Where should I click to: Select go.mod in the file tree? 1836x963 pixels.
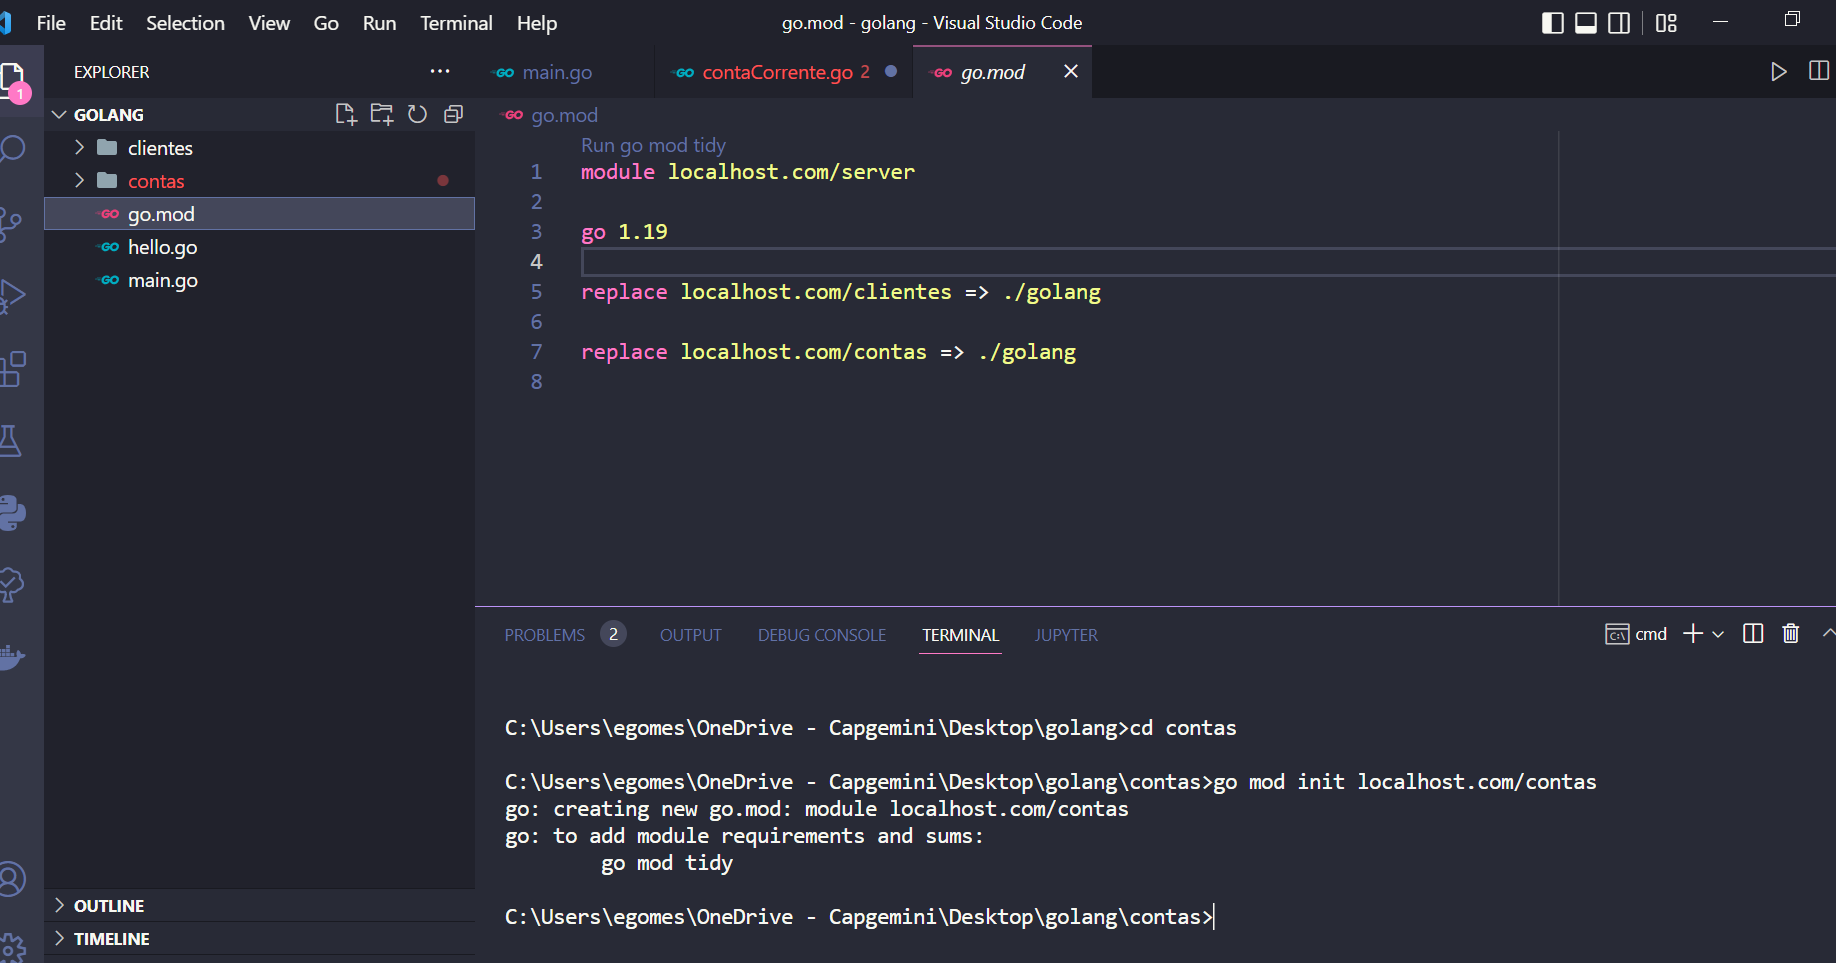point(260,214)
